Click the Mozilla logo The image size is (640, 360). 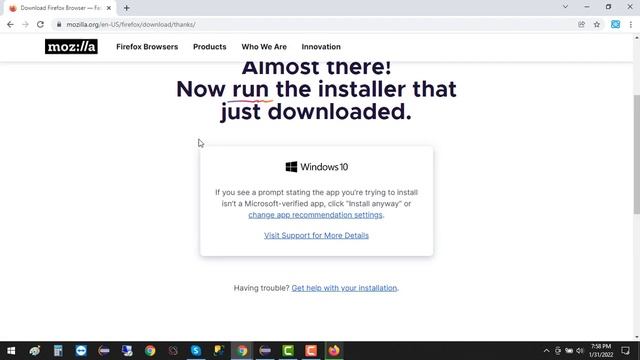71,47
